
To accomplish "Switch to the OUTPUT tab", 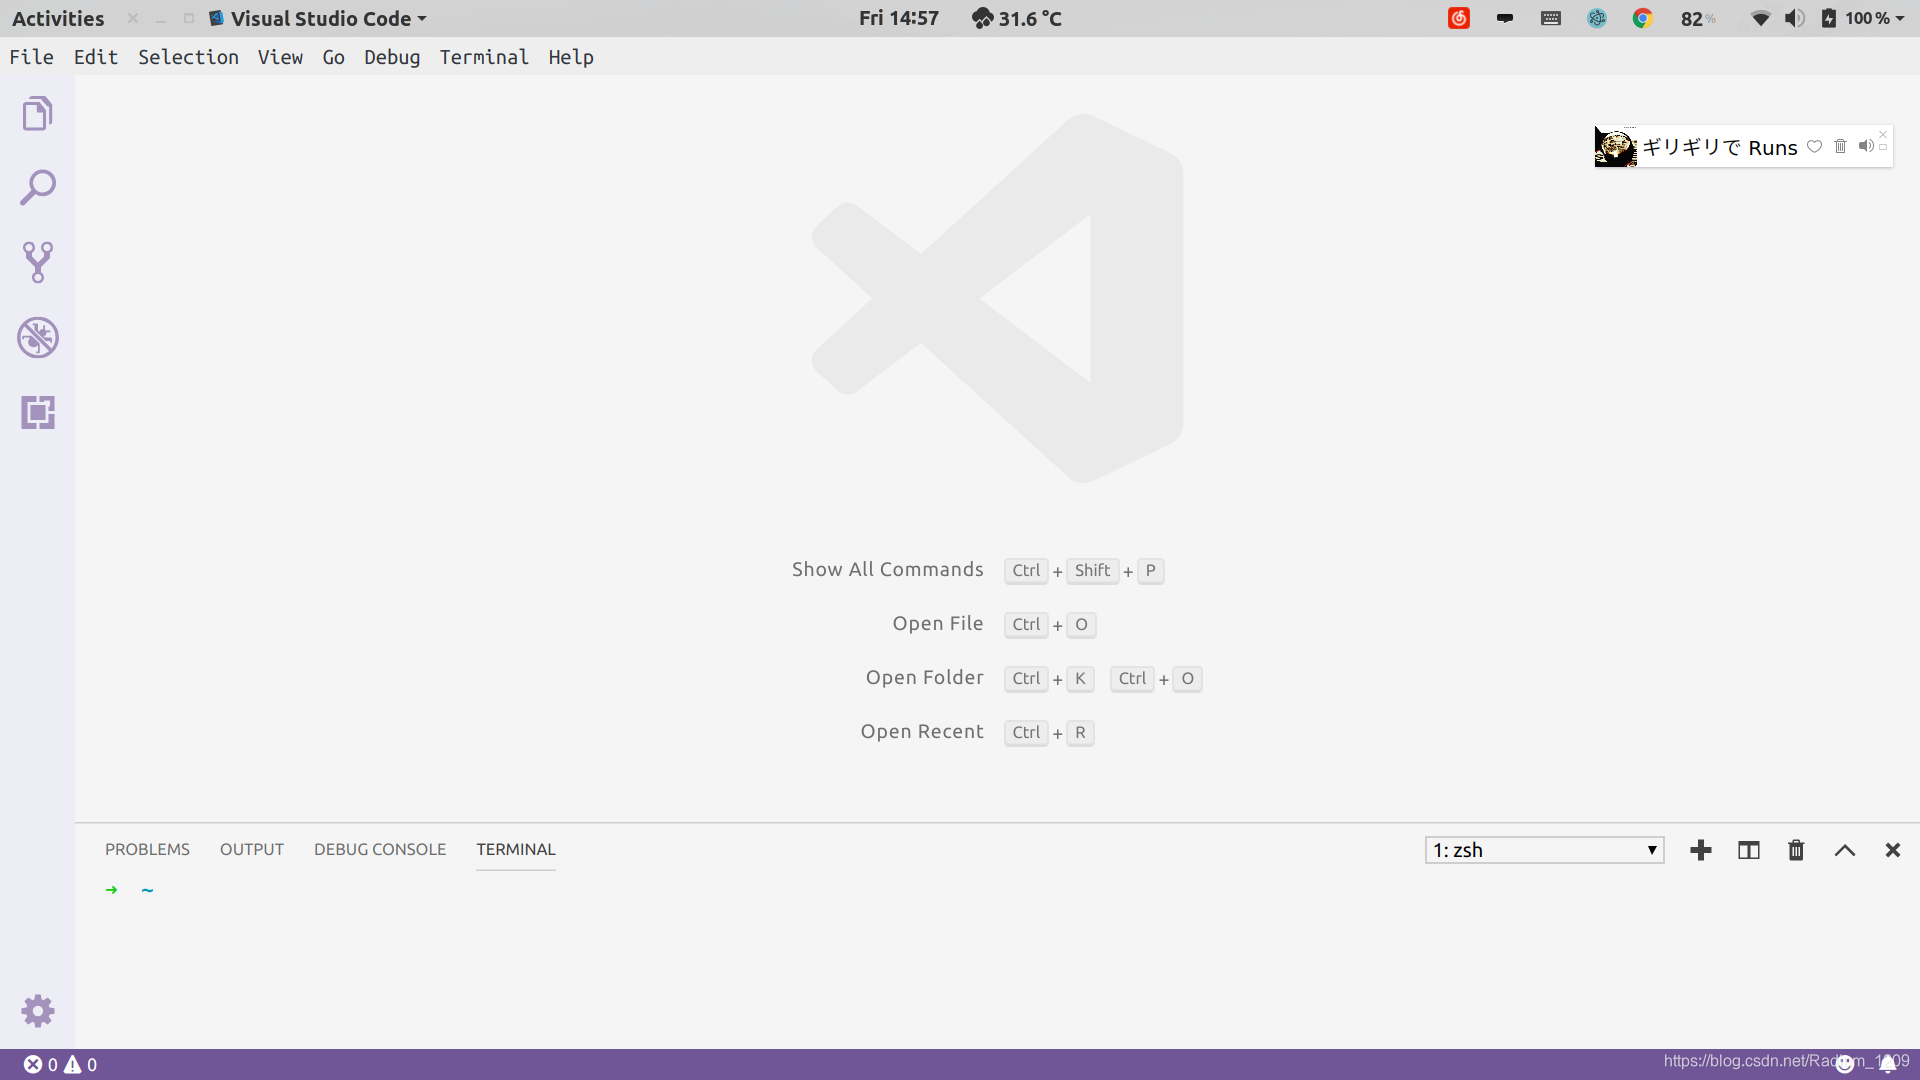I will 252,849.
